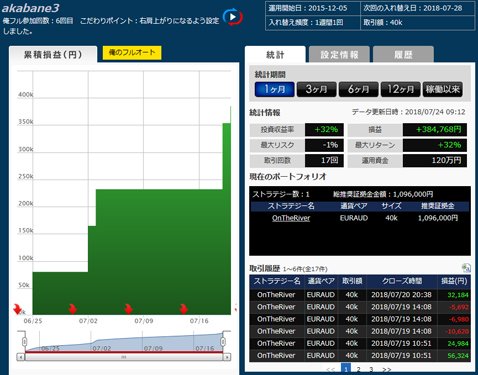The image size is (478, 375).
Task: Click the export icon above trade history
Action: [x=466, y=267]
